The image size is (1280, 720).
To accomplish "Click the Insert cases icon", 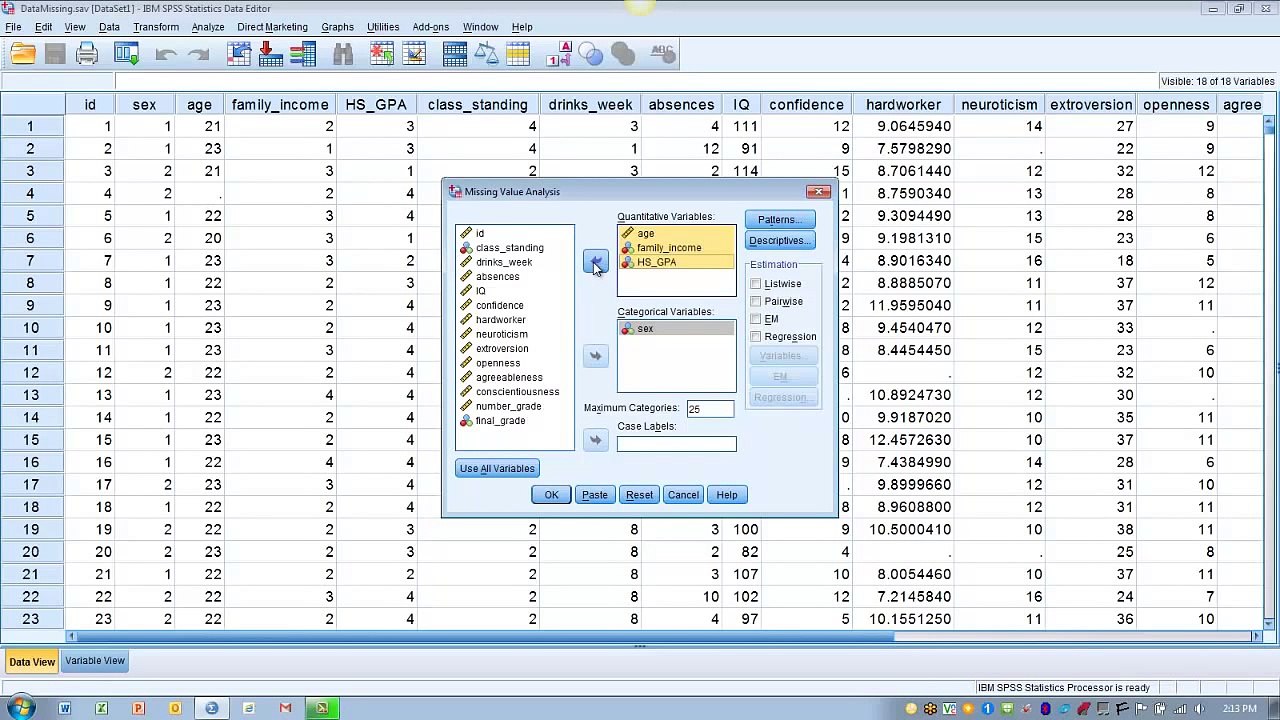I will click(x=381, y=55).
